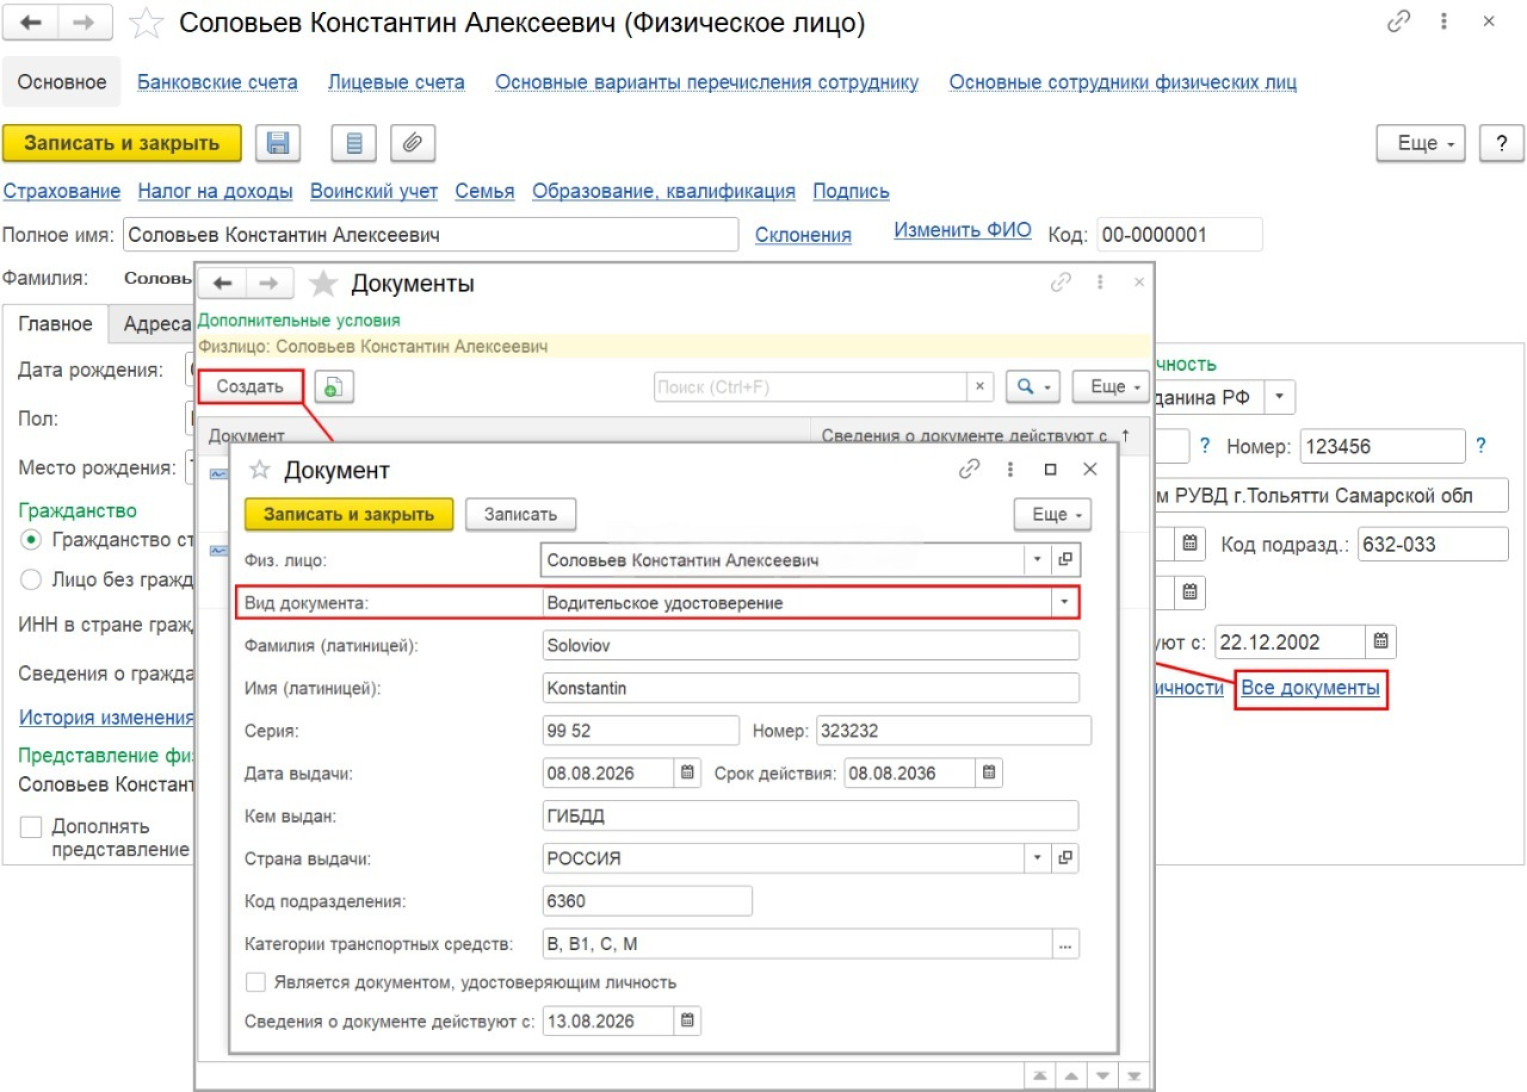Expand Страна выдачи dropdown arrow

click(x=1038, y=857)
